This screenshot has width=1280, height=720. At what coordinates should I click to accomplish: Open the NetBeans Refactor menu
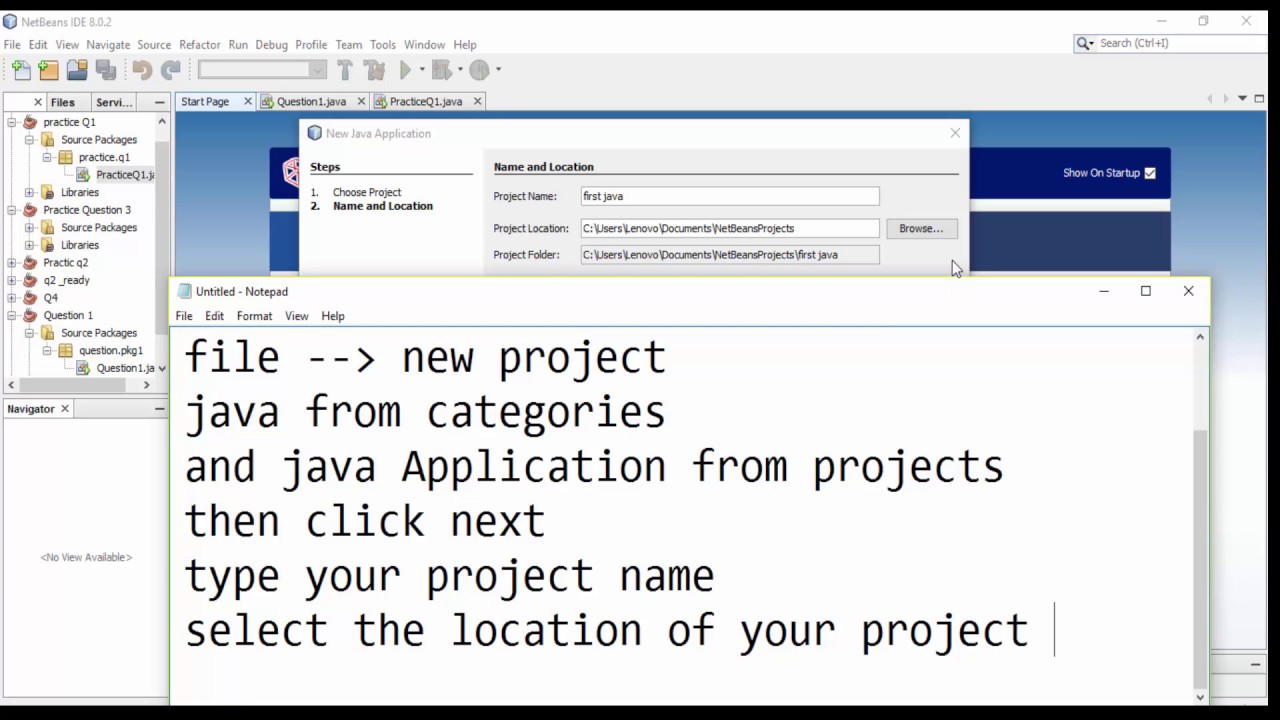click(199, 45)
